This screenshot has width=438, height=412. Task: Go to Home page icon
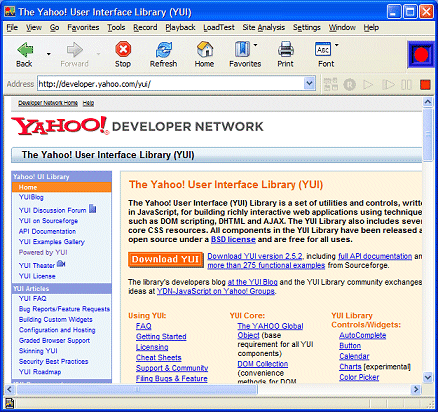click(x=205, y=50)
